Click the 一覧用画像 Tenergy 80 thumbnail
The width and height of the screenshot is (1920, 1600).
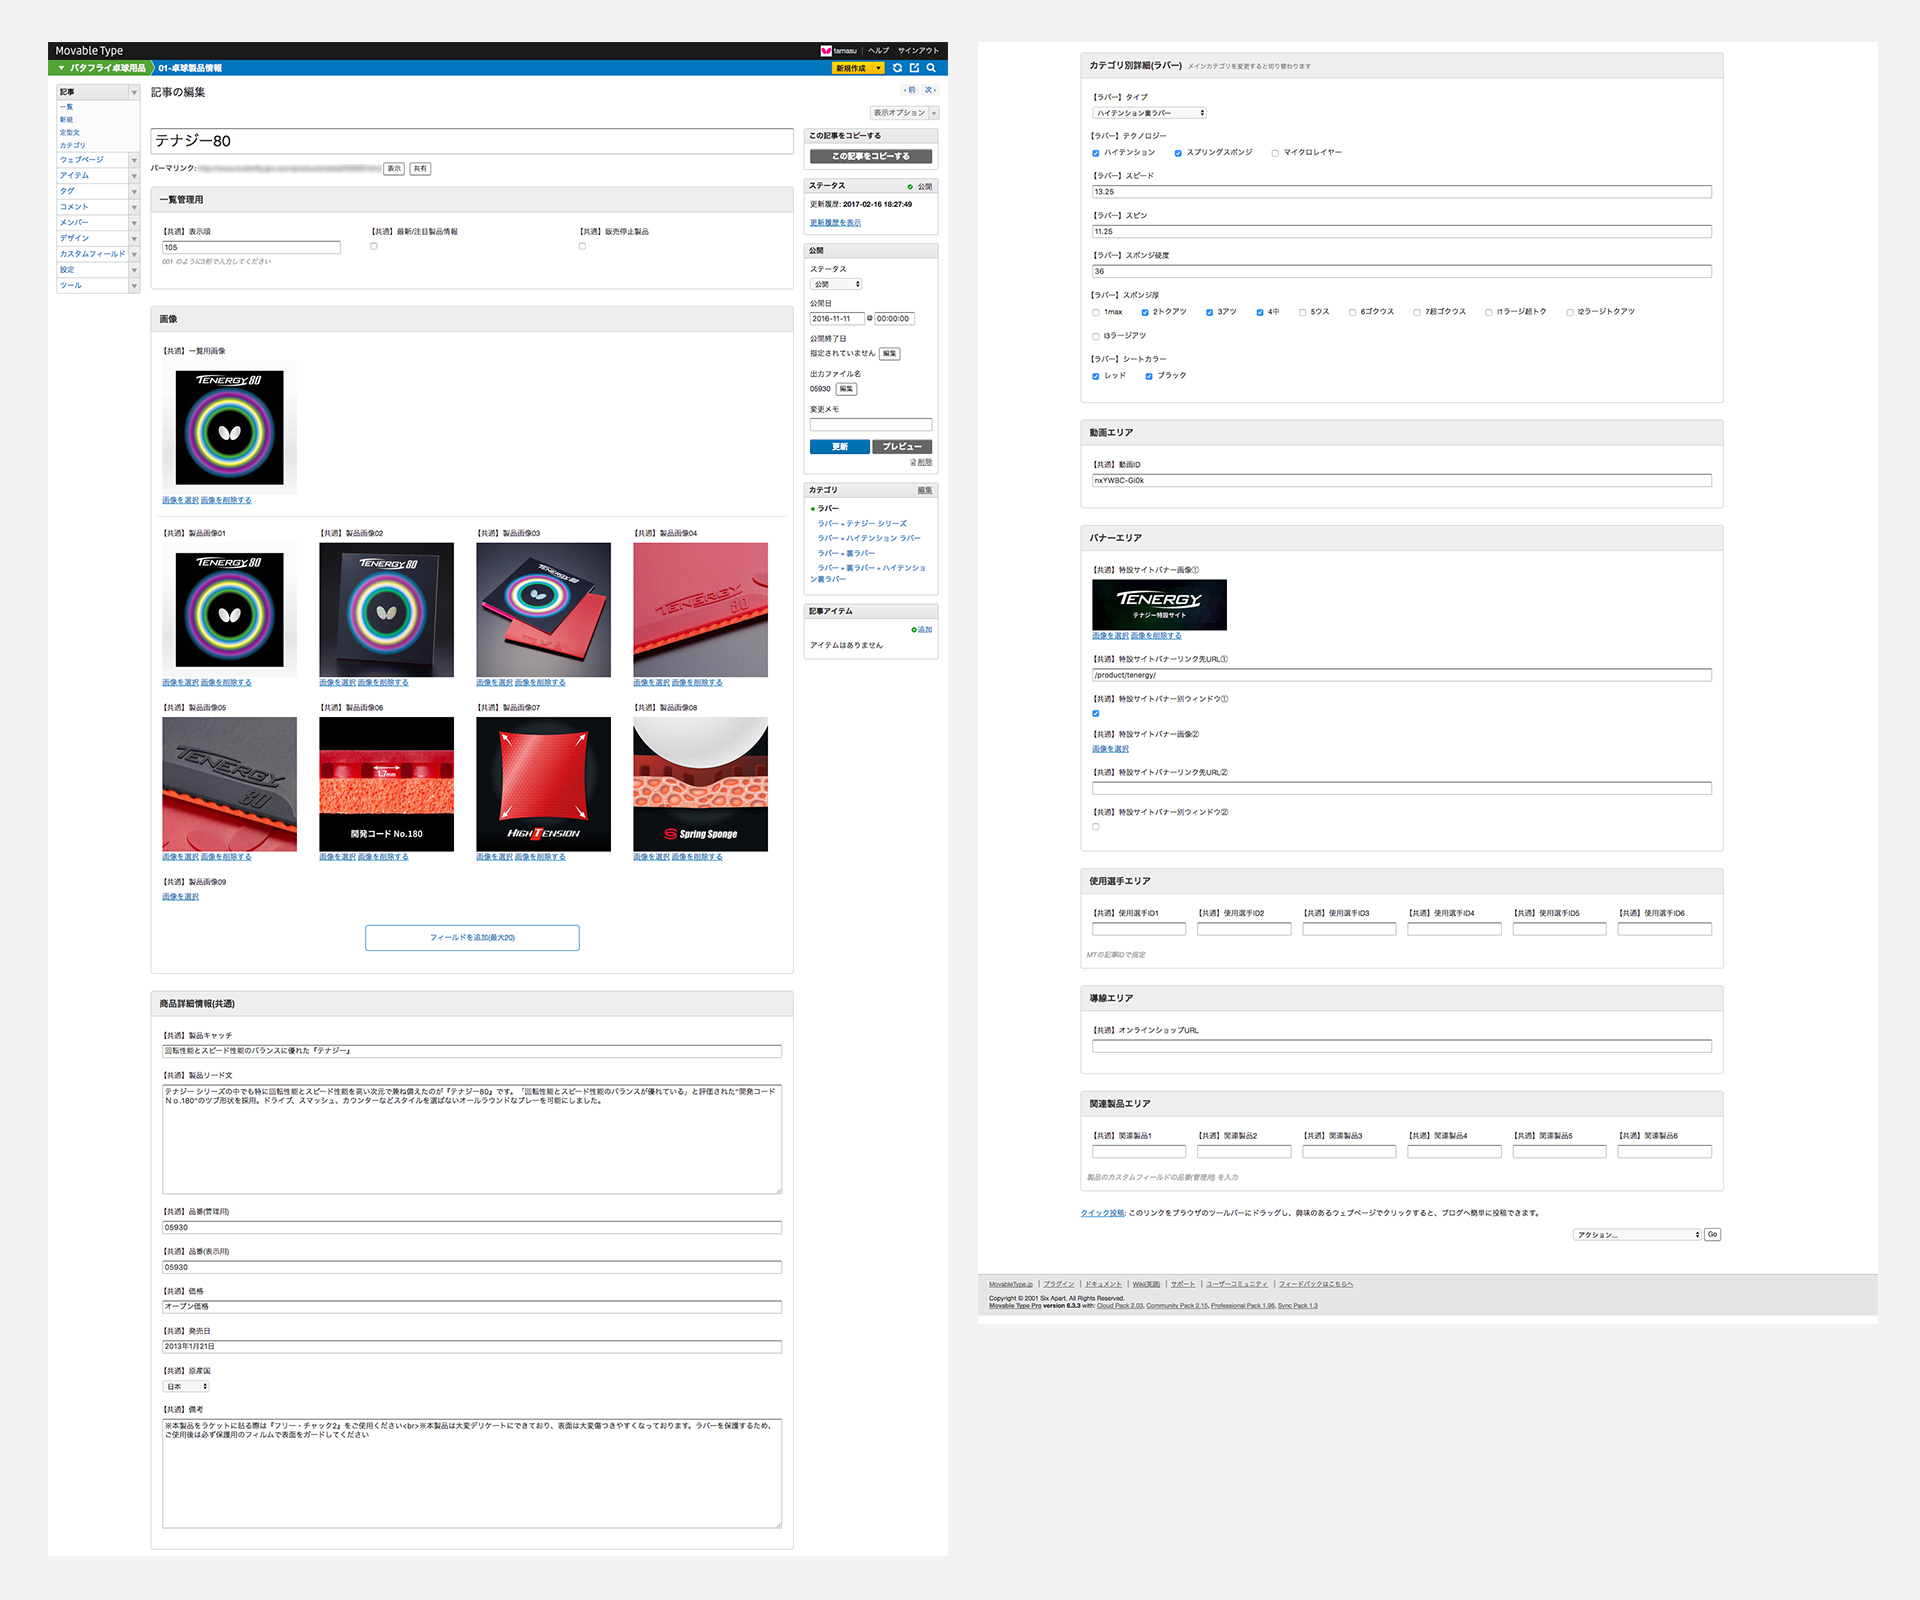click(230, 428)
